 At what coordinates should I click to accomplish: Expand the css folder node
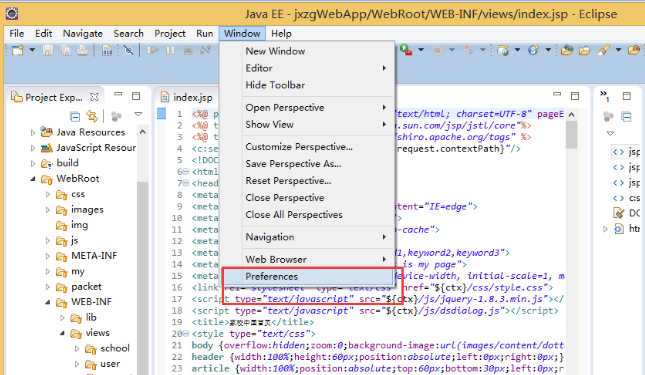pos(47,194)
